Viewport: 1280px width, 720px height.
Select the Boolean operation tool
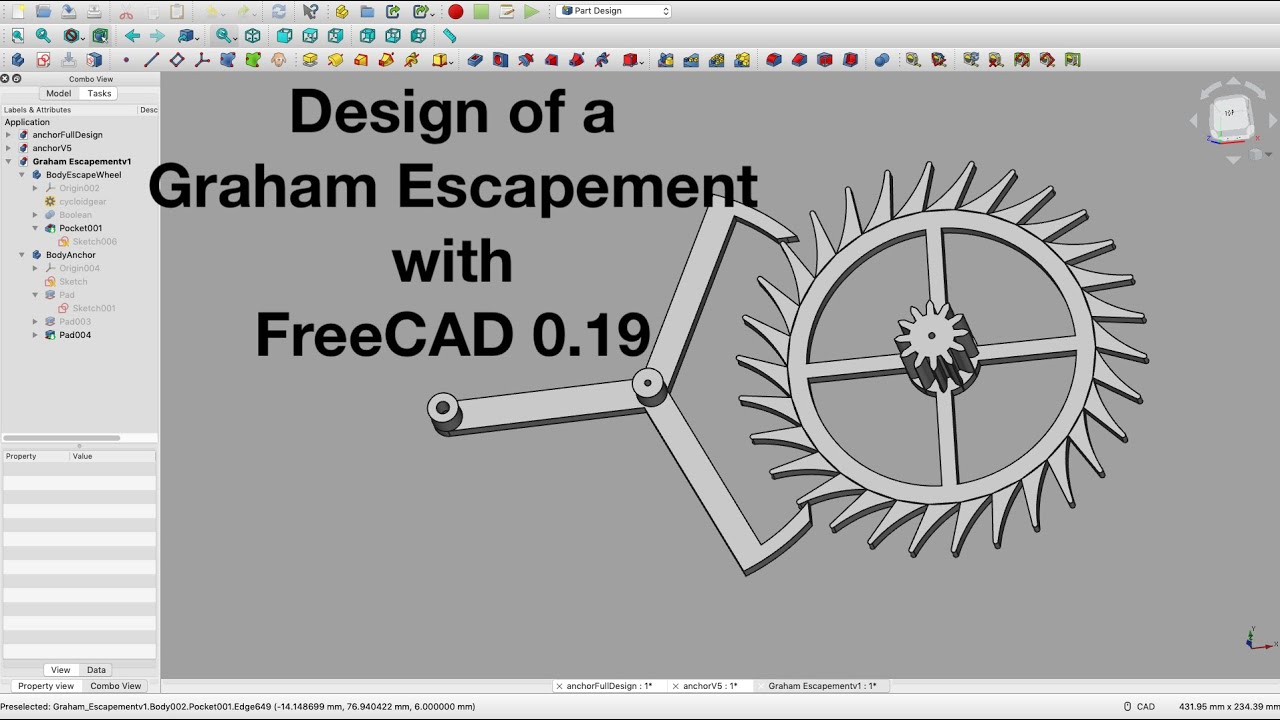pyautogui.click(x=881, y=60)
